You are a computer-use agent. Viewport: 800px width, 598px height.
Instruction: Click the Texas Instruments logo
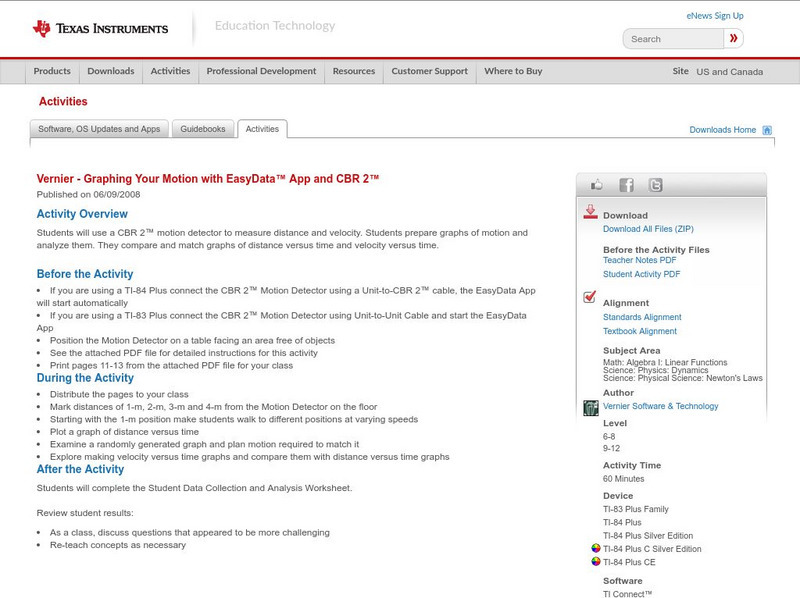pos(100,29)
